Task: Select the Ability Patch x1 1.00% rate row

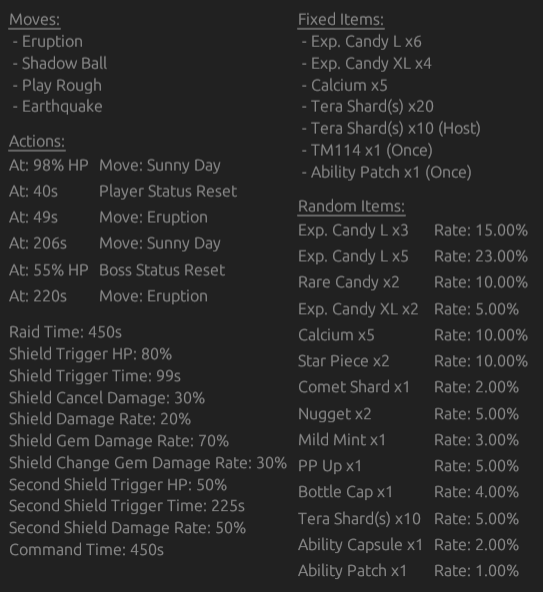Action: pyautogui.click(x=408, y=571)
